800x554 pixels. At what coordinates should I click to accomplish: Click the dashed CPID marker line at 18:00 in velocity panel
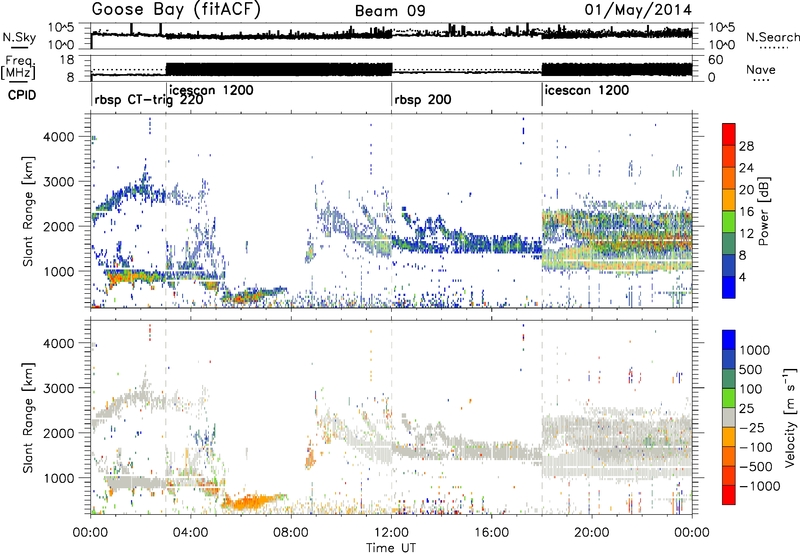click(542, 417)
